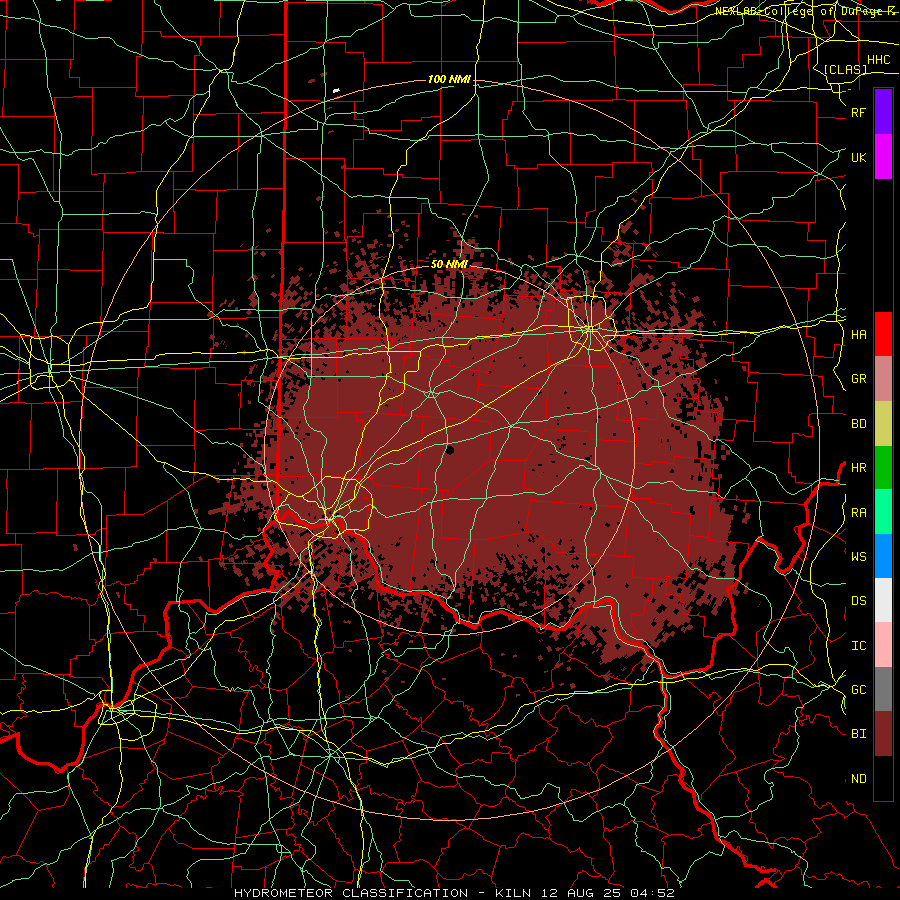Click the BD yellow legend swatch
The width and height of the screenshot is (900, 900).
pyautogui.click(x=883, y=424)
